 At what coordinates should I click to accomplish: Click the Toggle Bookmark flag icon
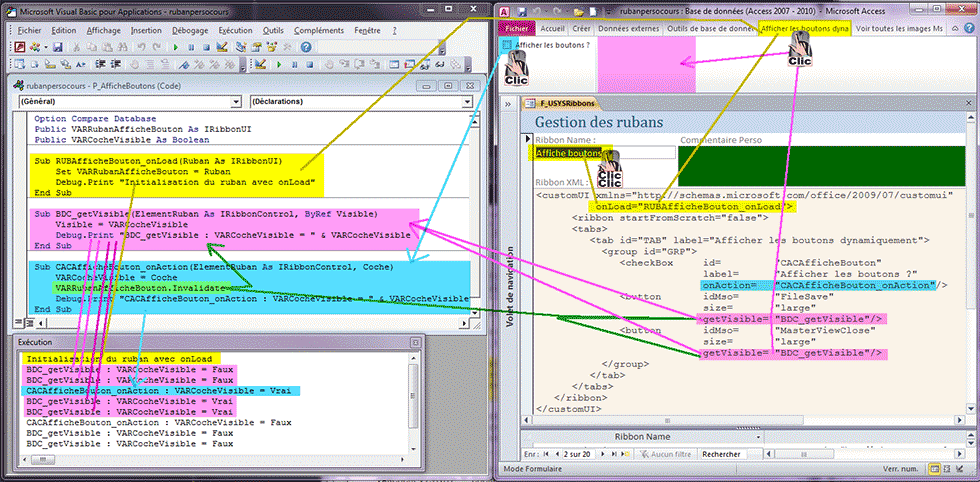pos(184,64)
